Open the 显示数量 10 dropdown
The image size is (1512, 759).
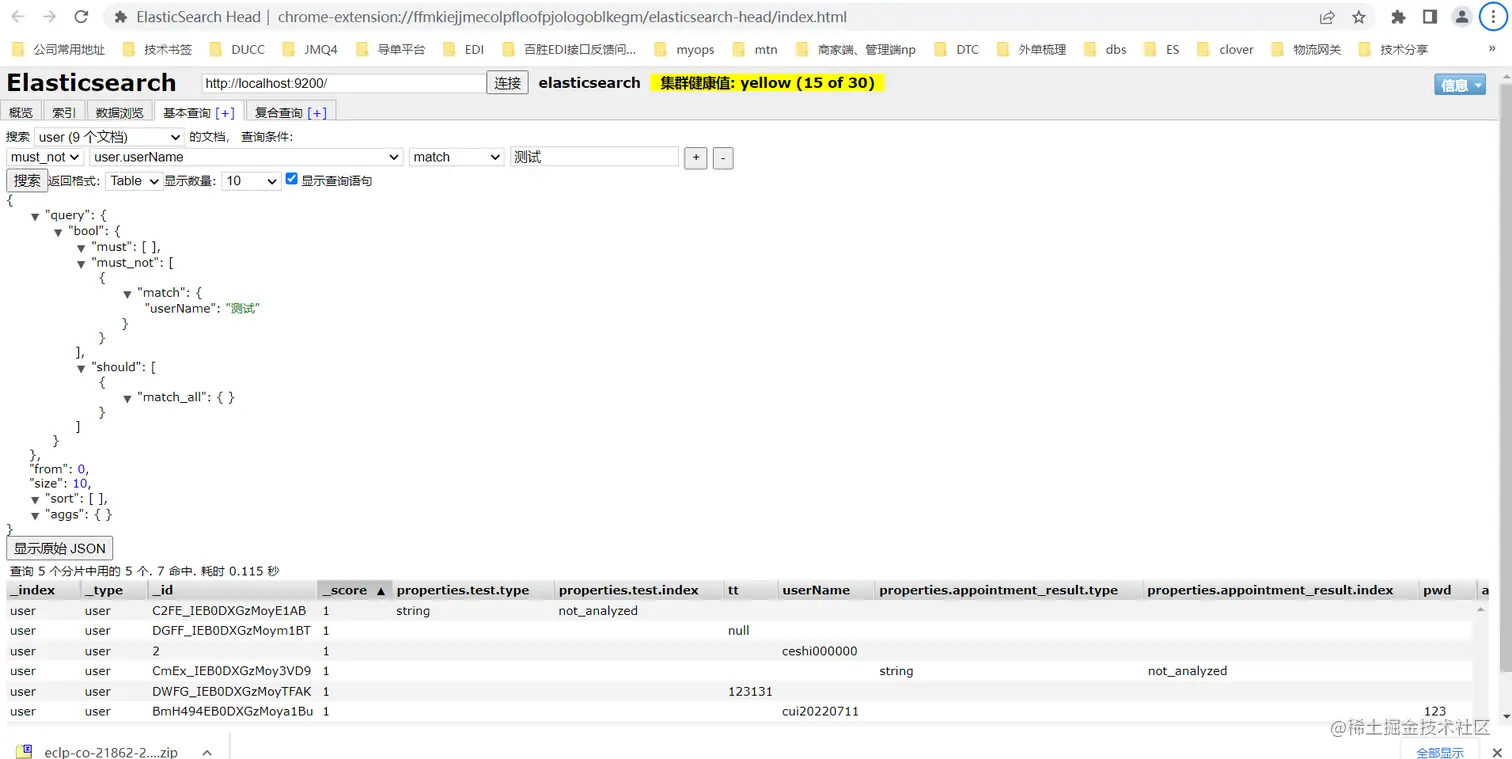click(251, 181)
